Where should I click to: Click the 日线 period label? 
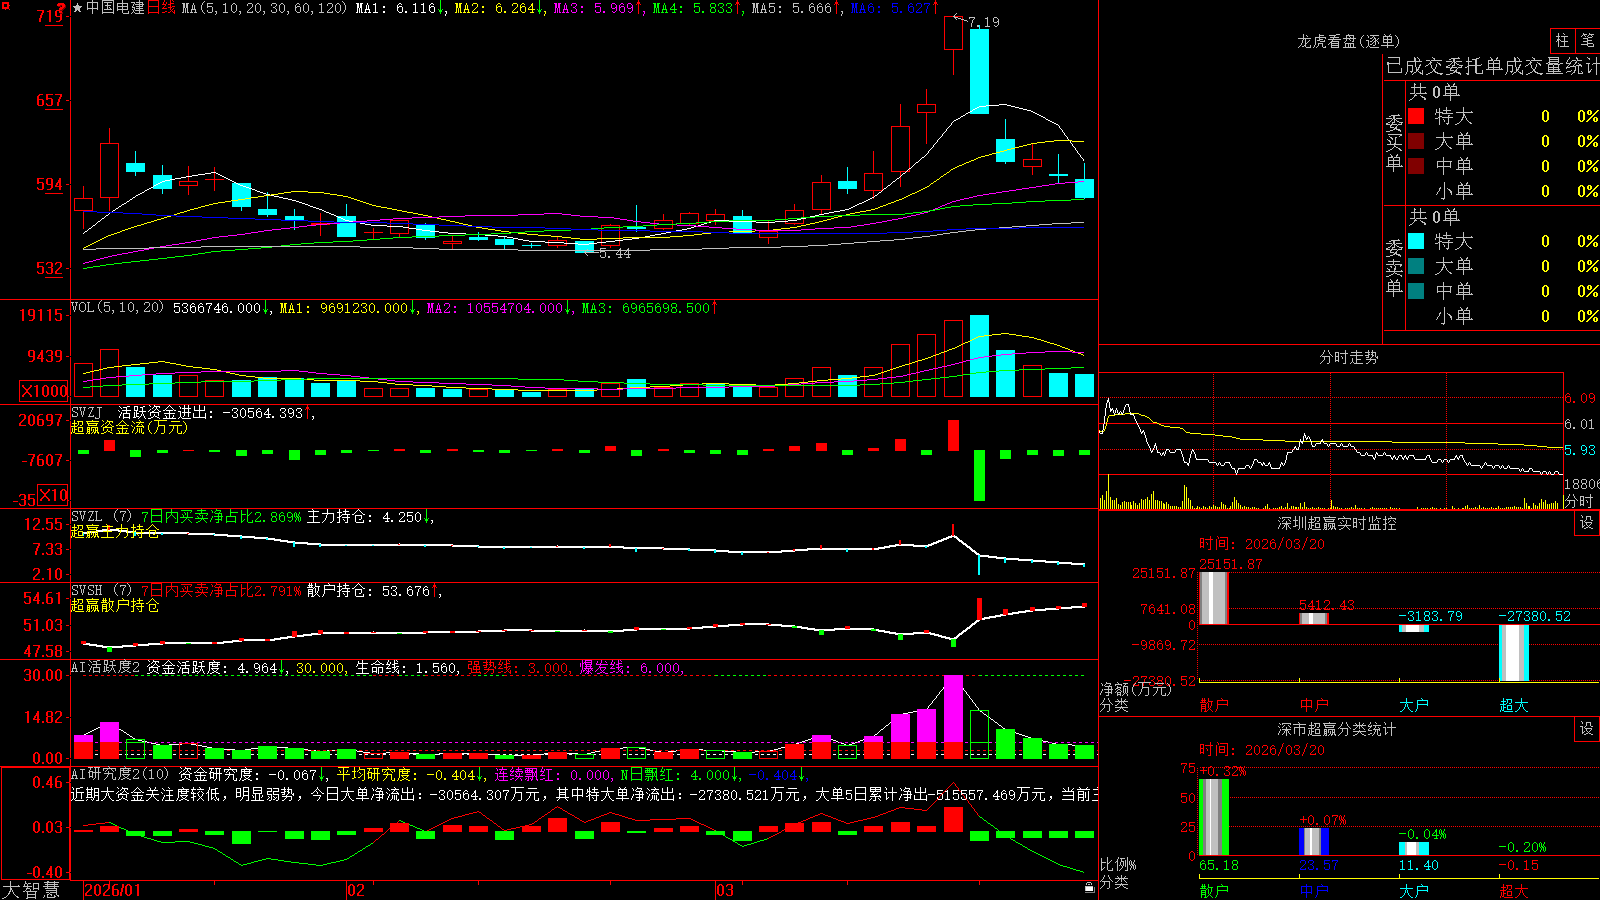(x=161, y=8)
